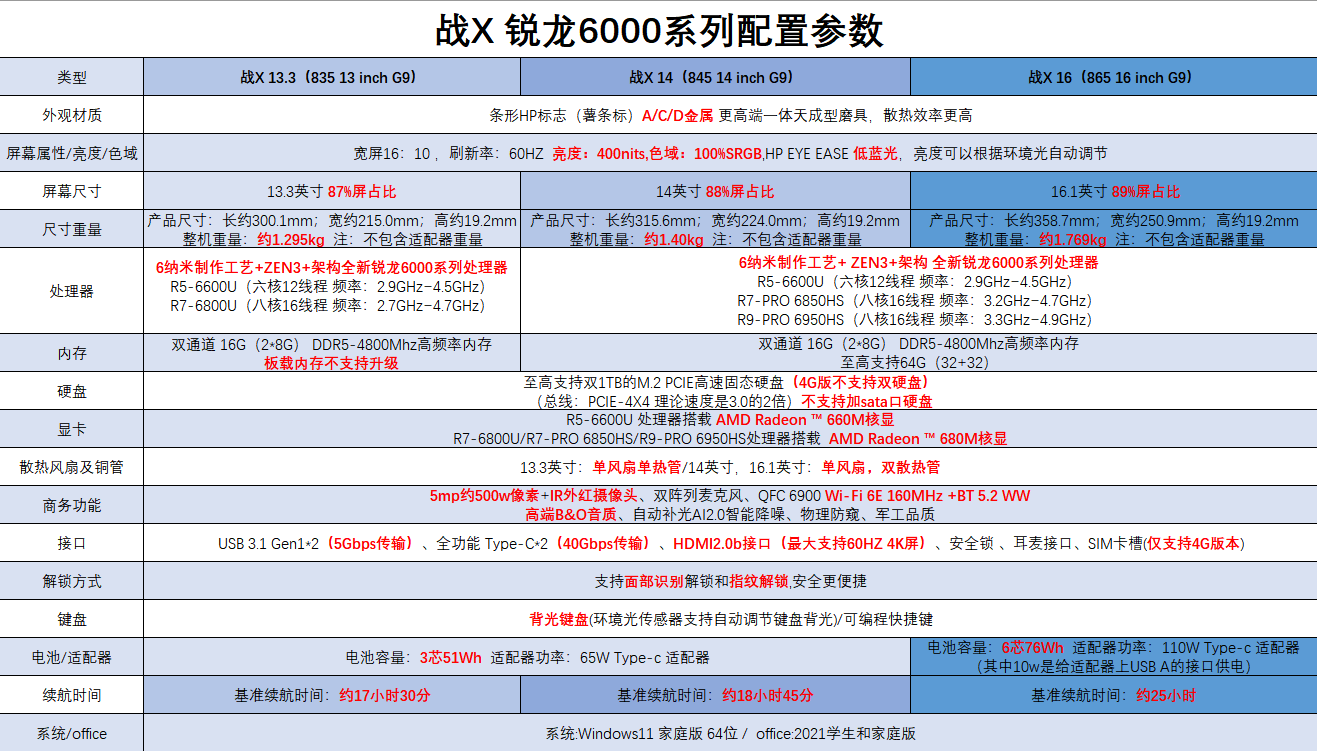Select the "USB 3.1 Gen1*2" ports description
This screenshot has height=751, width=1317.
270,544
